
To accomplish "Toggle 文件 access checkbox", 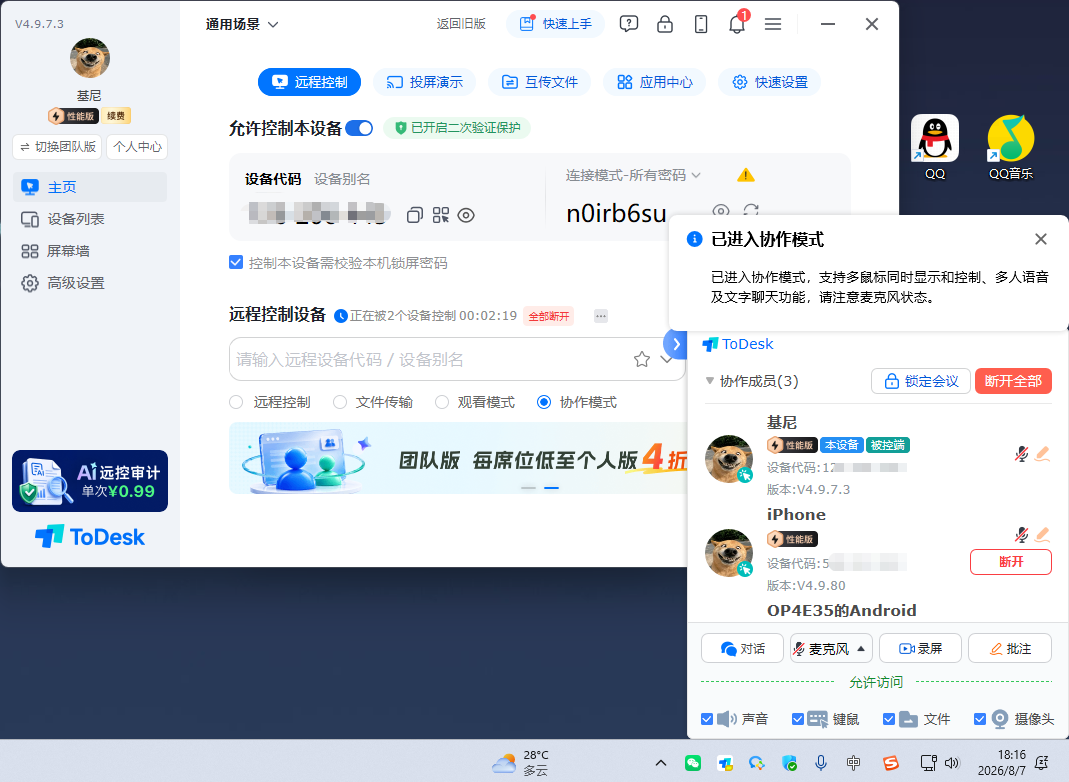I will click(889, 719).
